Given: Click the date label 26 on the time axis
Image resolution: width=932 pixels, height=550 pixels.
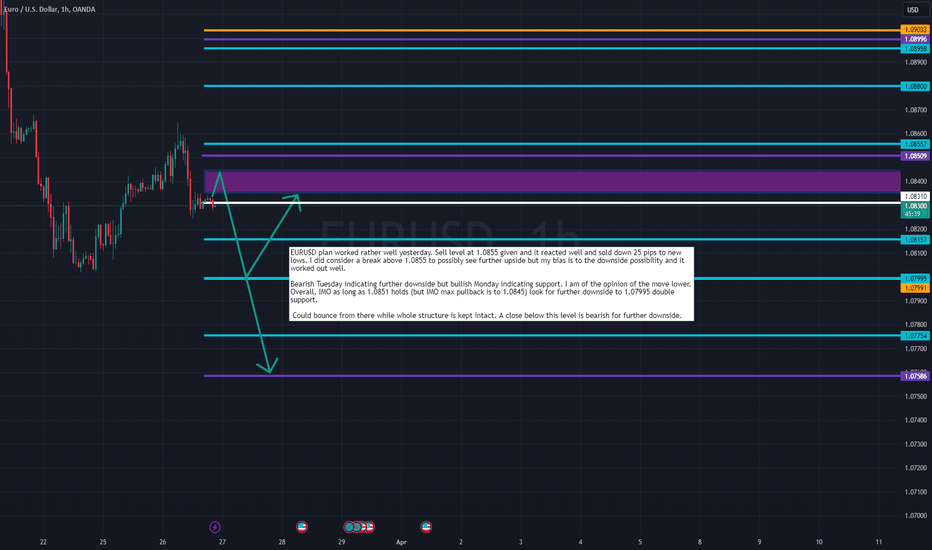Looking at the screenshot, I should pyautogui.click(x=163, y=542).
